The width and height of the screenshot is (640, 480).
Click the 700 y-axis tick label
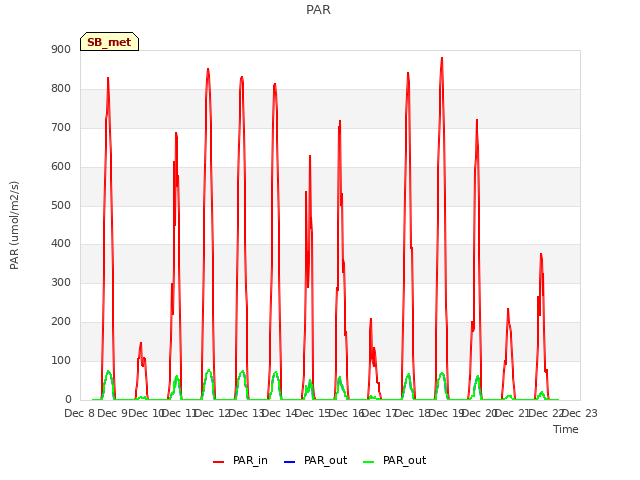61,128
